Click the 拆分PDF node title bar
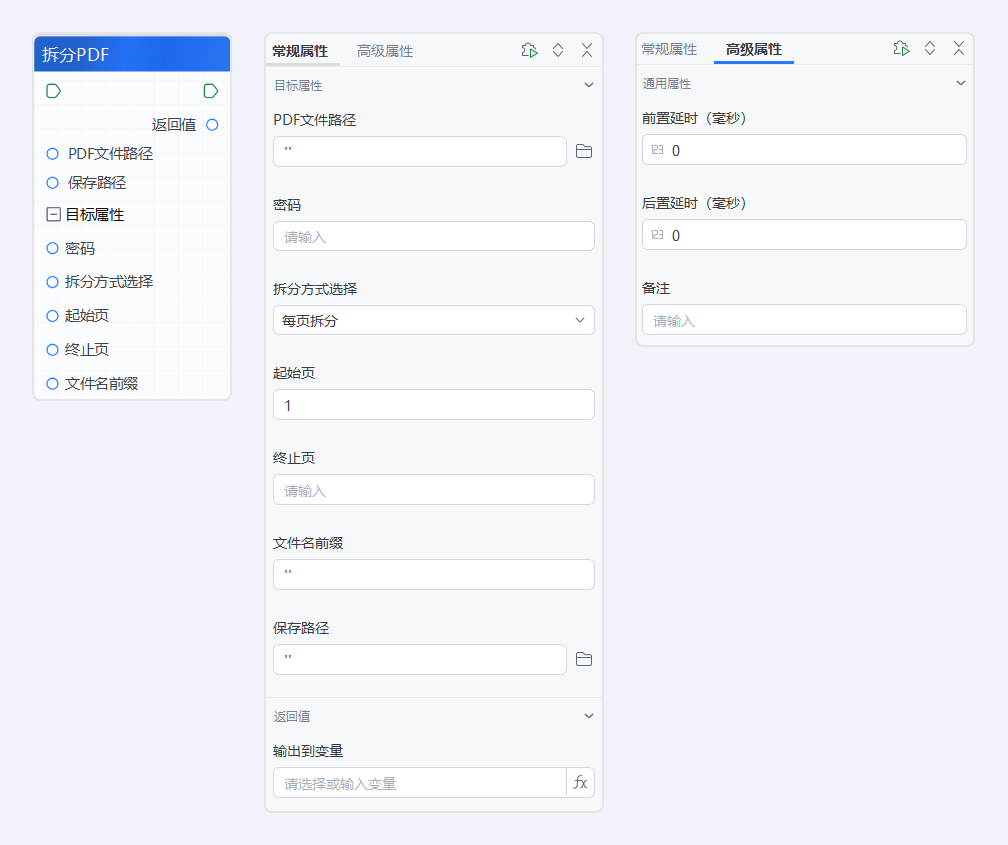Screen dimensions: 1008x845 click(131, 54)
